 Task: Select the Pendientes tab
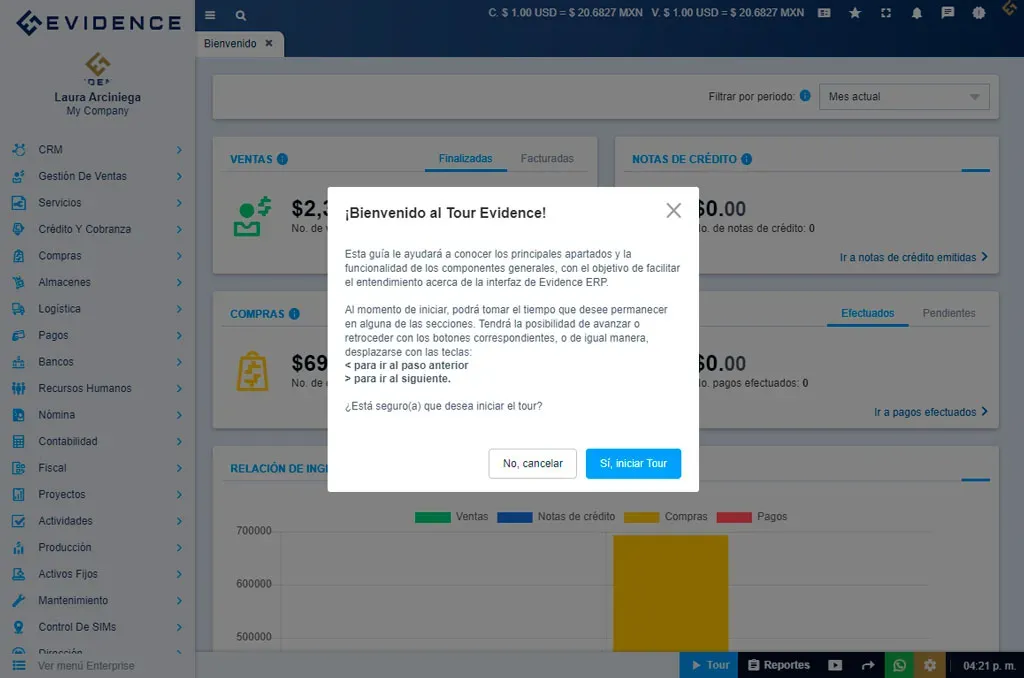click(x=948, y=313)
